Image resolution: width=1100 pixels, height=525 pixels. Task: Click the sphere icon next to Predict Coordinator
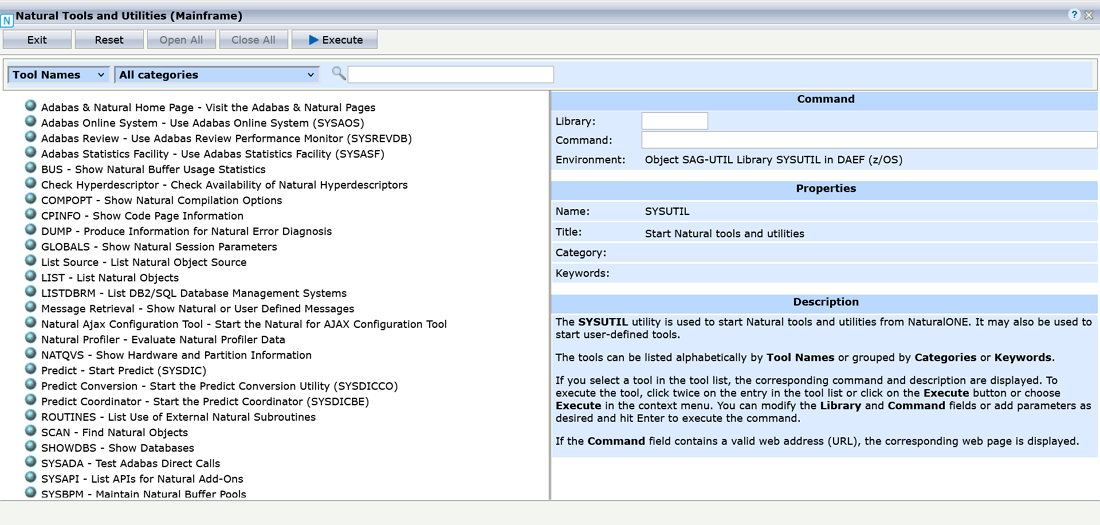(30, 400)
